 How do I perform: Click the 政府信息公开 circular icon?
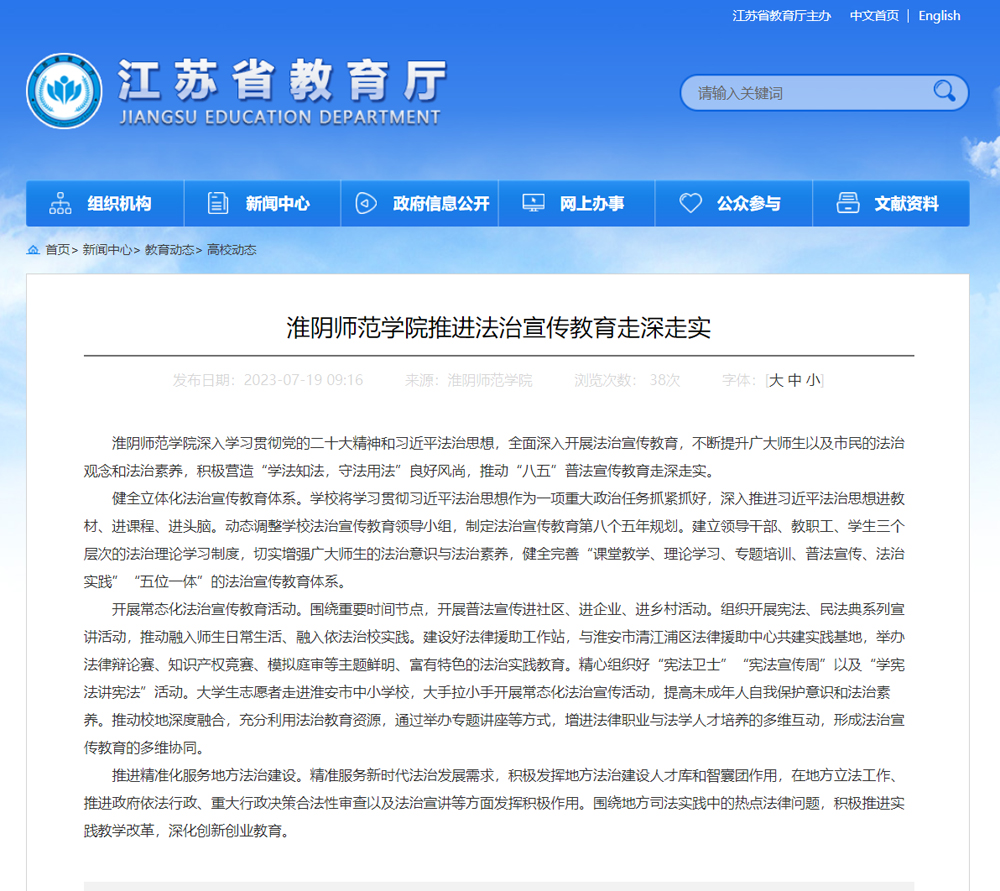coord(365,203)
